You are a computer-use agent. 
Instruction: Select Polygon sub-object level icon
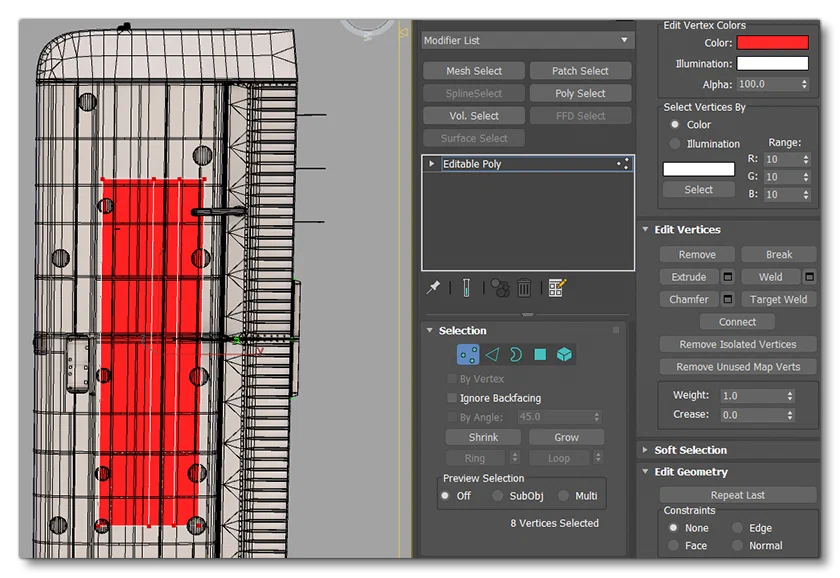pyautogui.click(x=540, y=355)
